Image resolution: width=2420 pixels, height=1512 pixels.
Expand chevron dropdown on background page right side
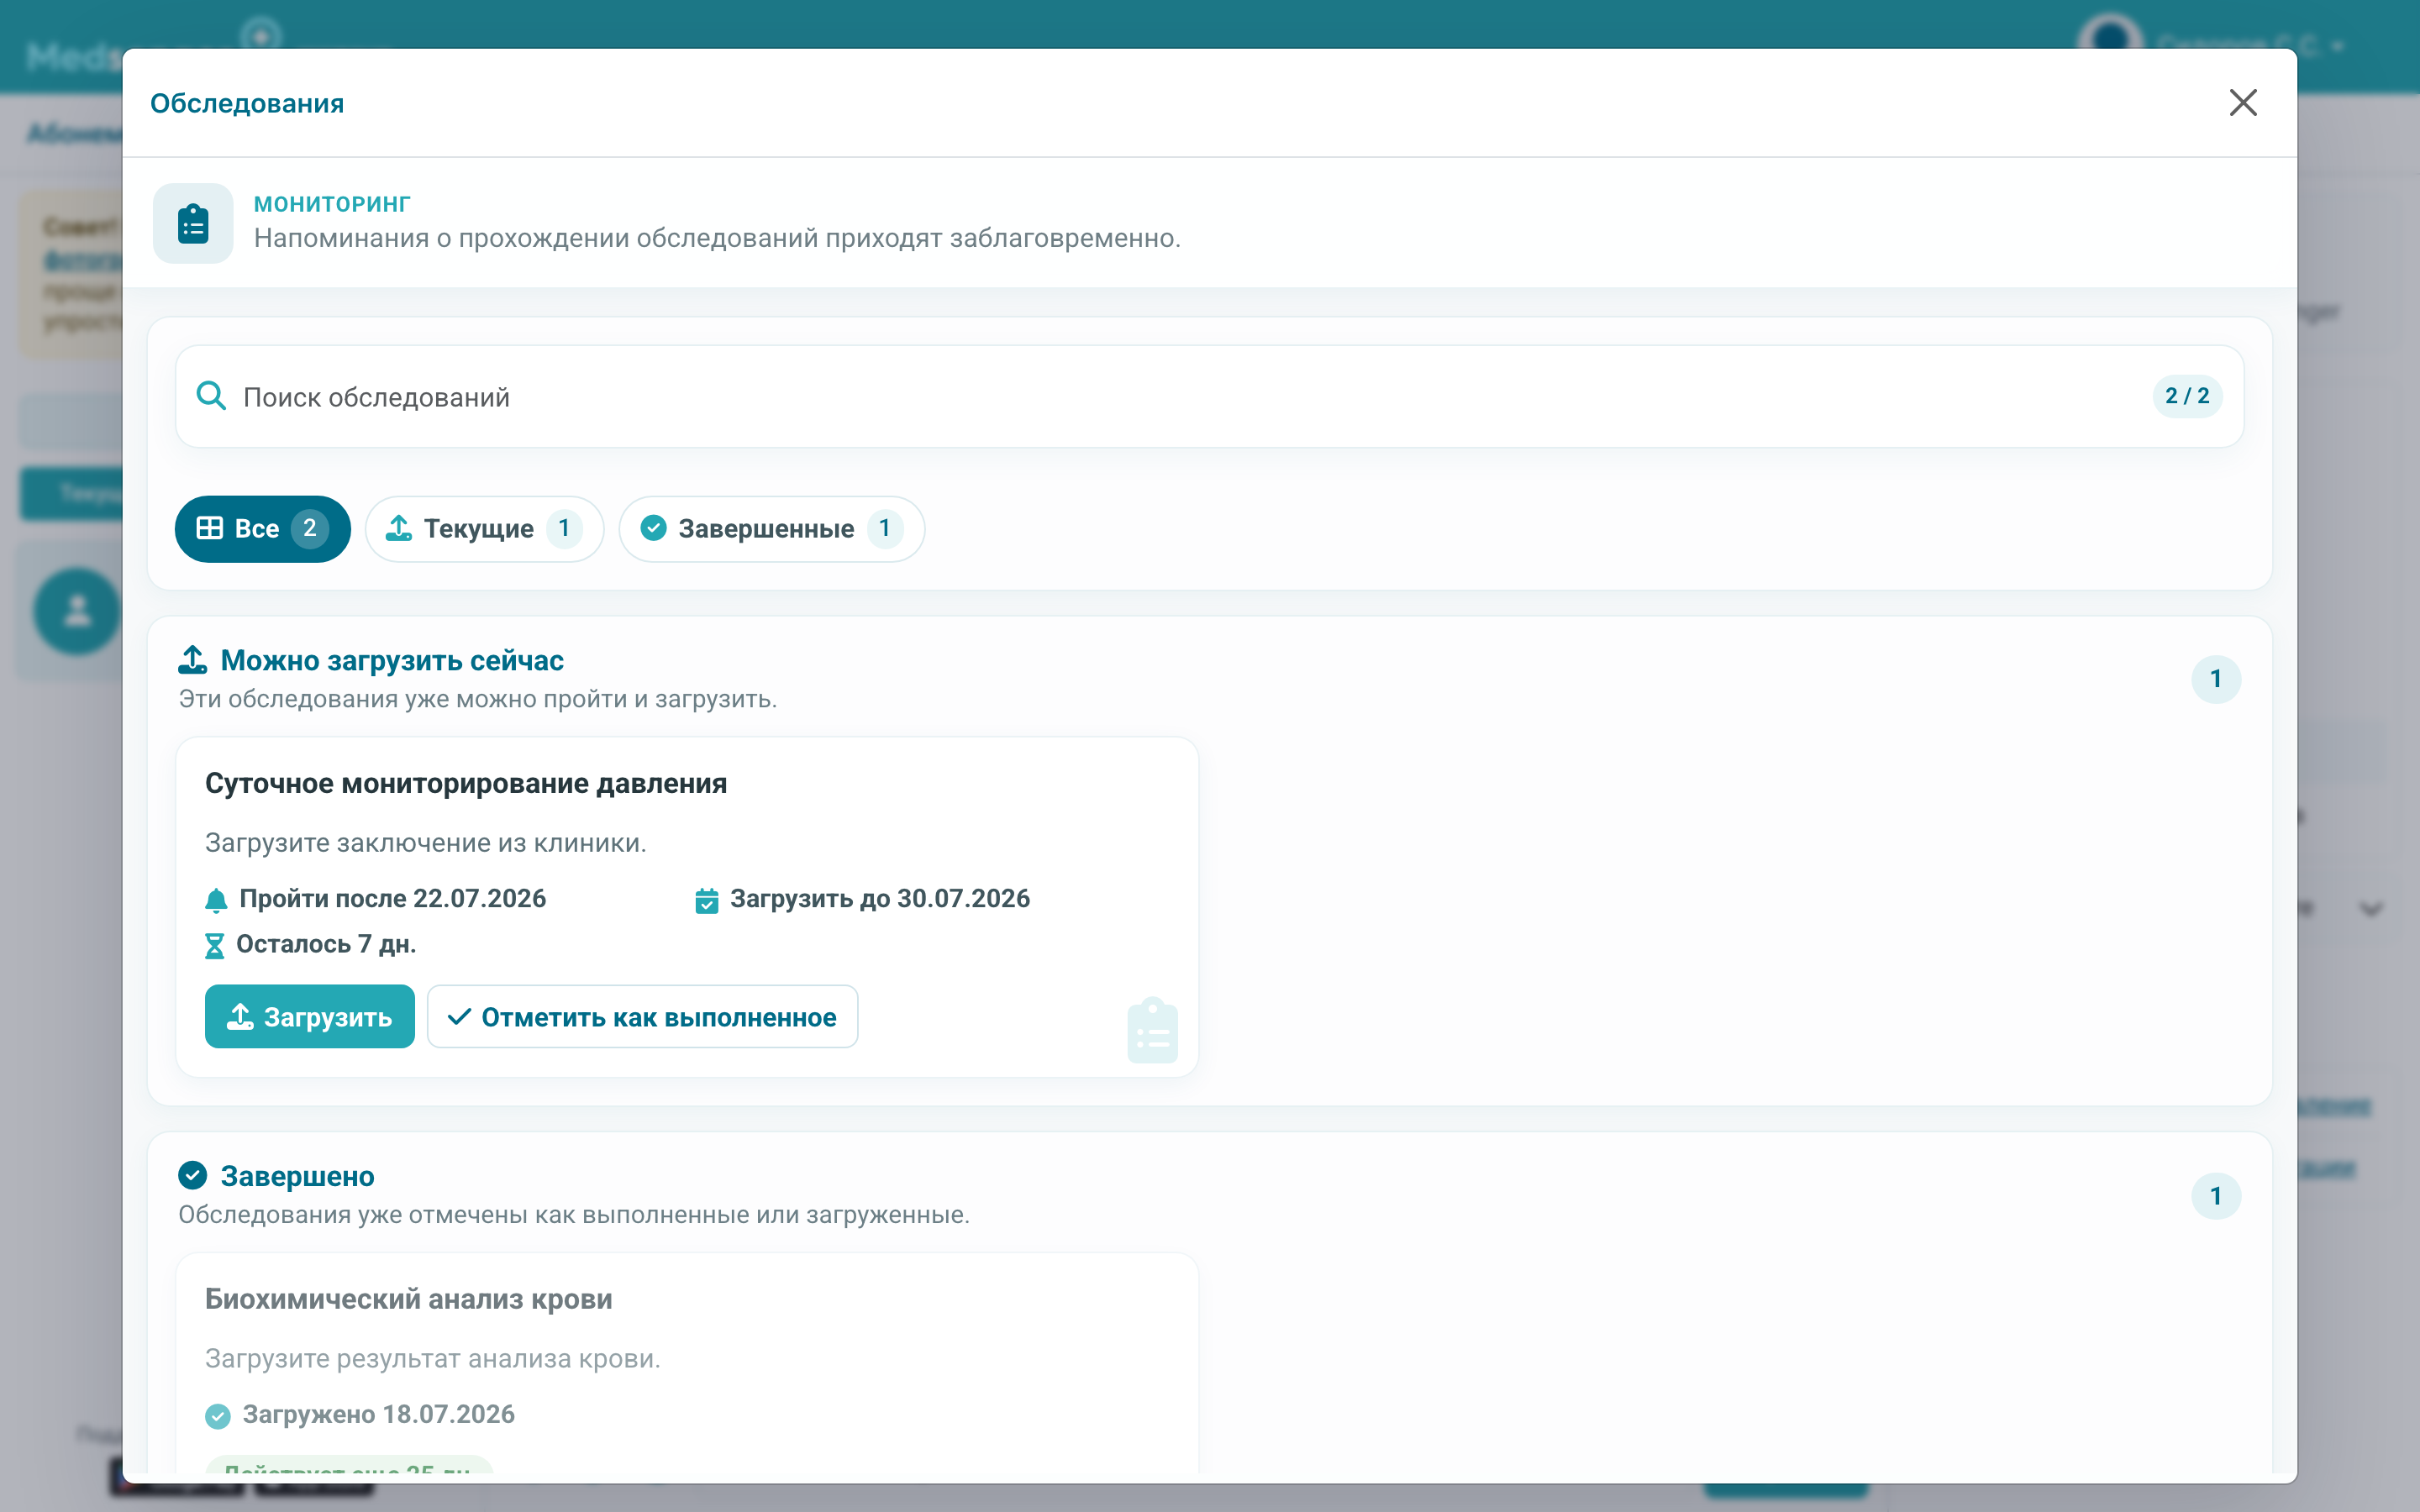tap(2371, 909)
